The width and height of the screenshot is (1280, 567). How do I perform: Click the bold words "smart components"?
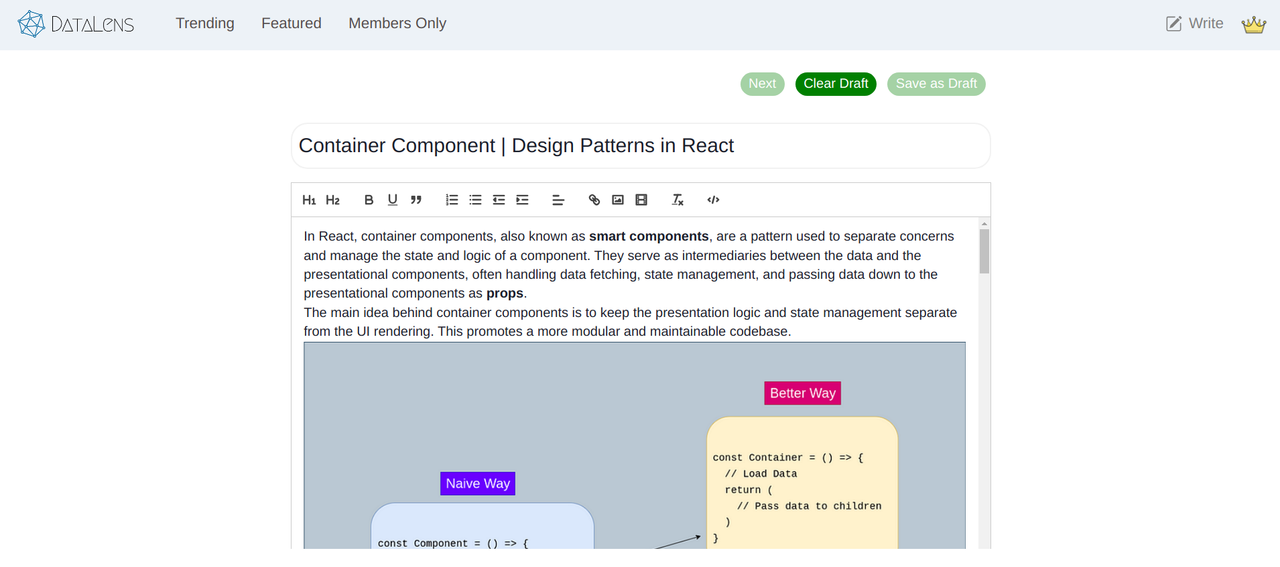pyautogui.click(x=649, y=236)
